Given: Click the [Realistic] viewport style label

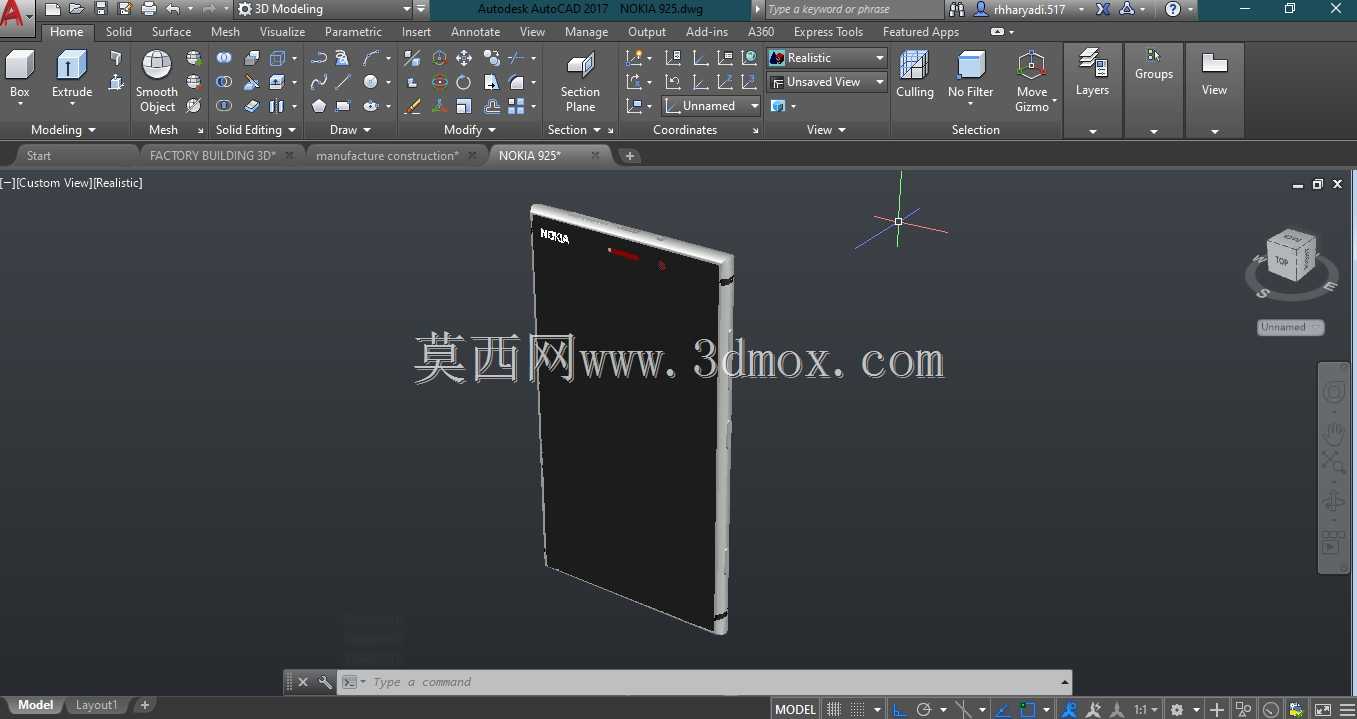Looking at the screenshot, I should click(118, 183).
